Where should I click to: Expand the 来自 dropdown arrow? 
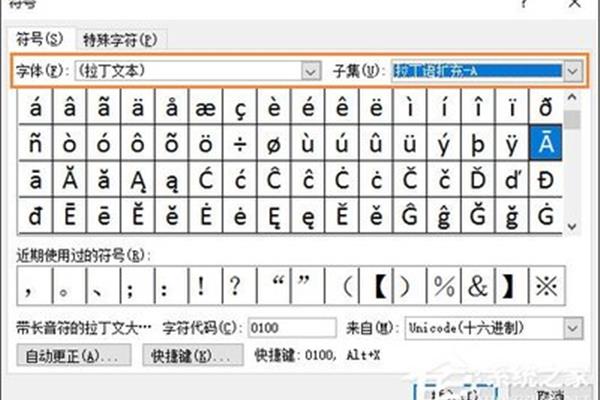coord(573,328)
